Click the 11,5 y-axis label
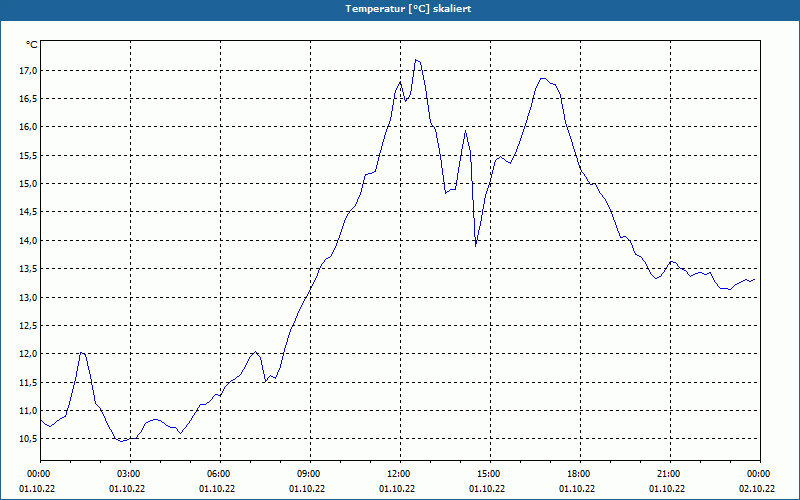800x500 pixels. pos(29,383)
